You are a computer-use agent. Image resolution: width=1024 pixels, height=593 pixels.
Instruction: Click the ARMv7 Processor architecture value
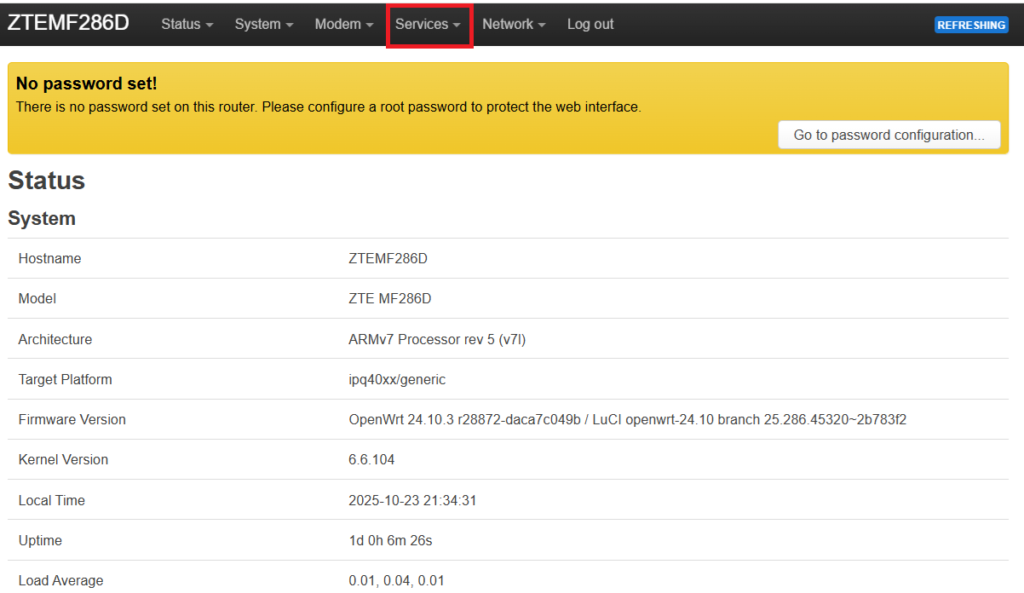click(x=437, y=340)
